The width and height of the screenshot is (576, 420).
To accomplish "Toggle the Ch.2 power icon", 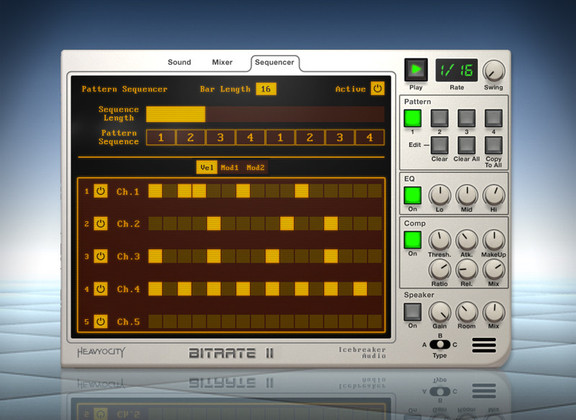I will pos(101,223).
